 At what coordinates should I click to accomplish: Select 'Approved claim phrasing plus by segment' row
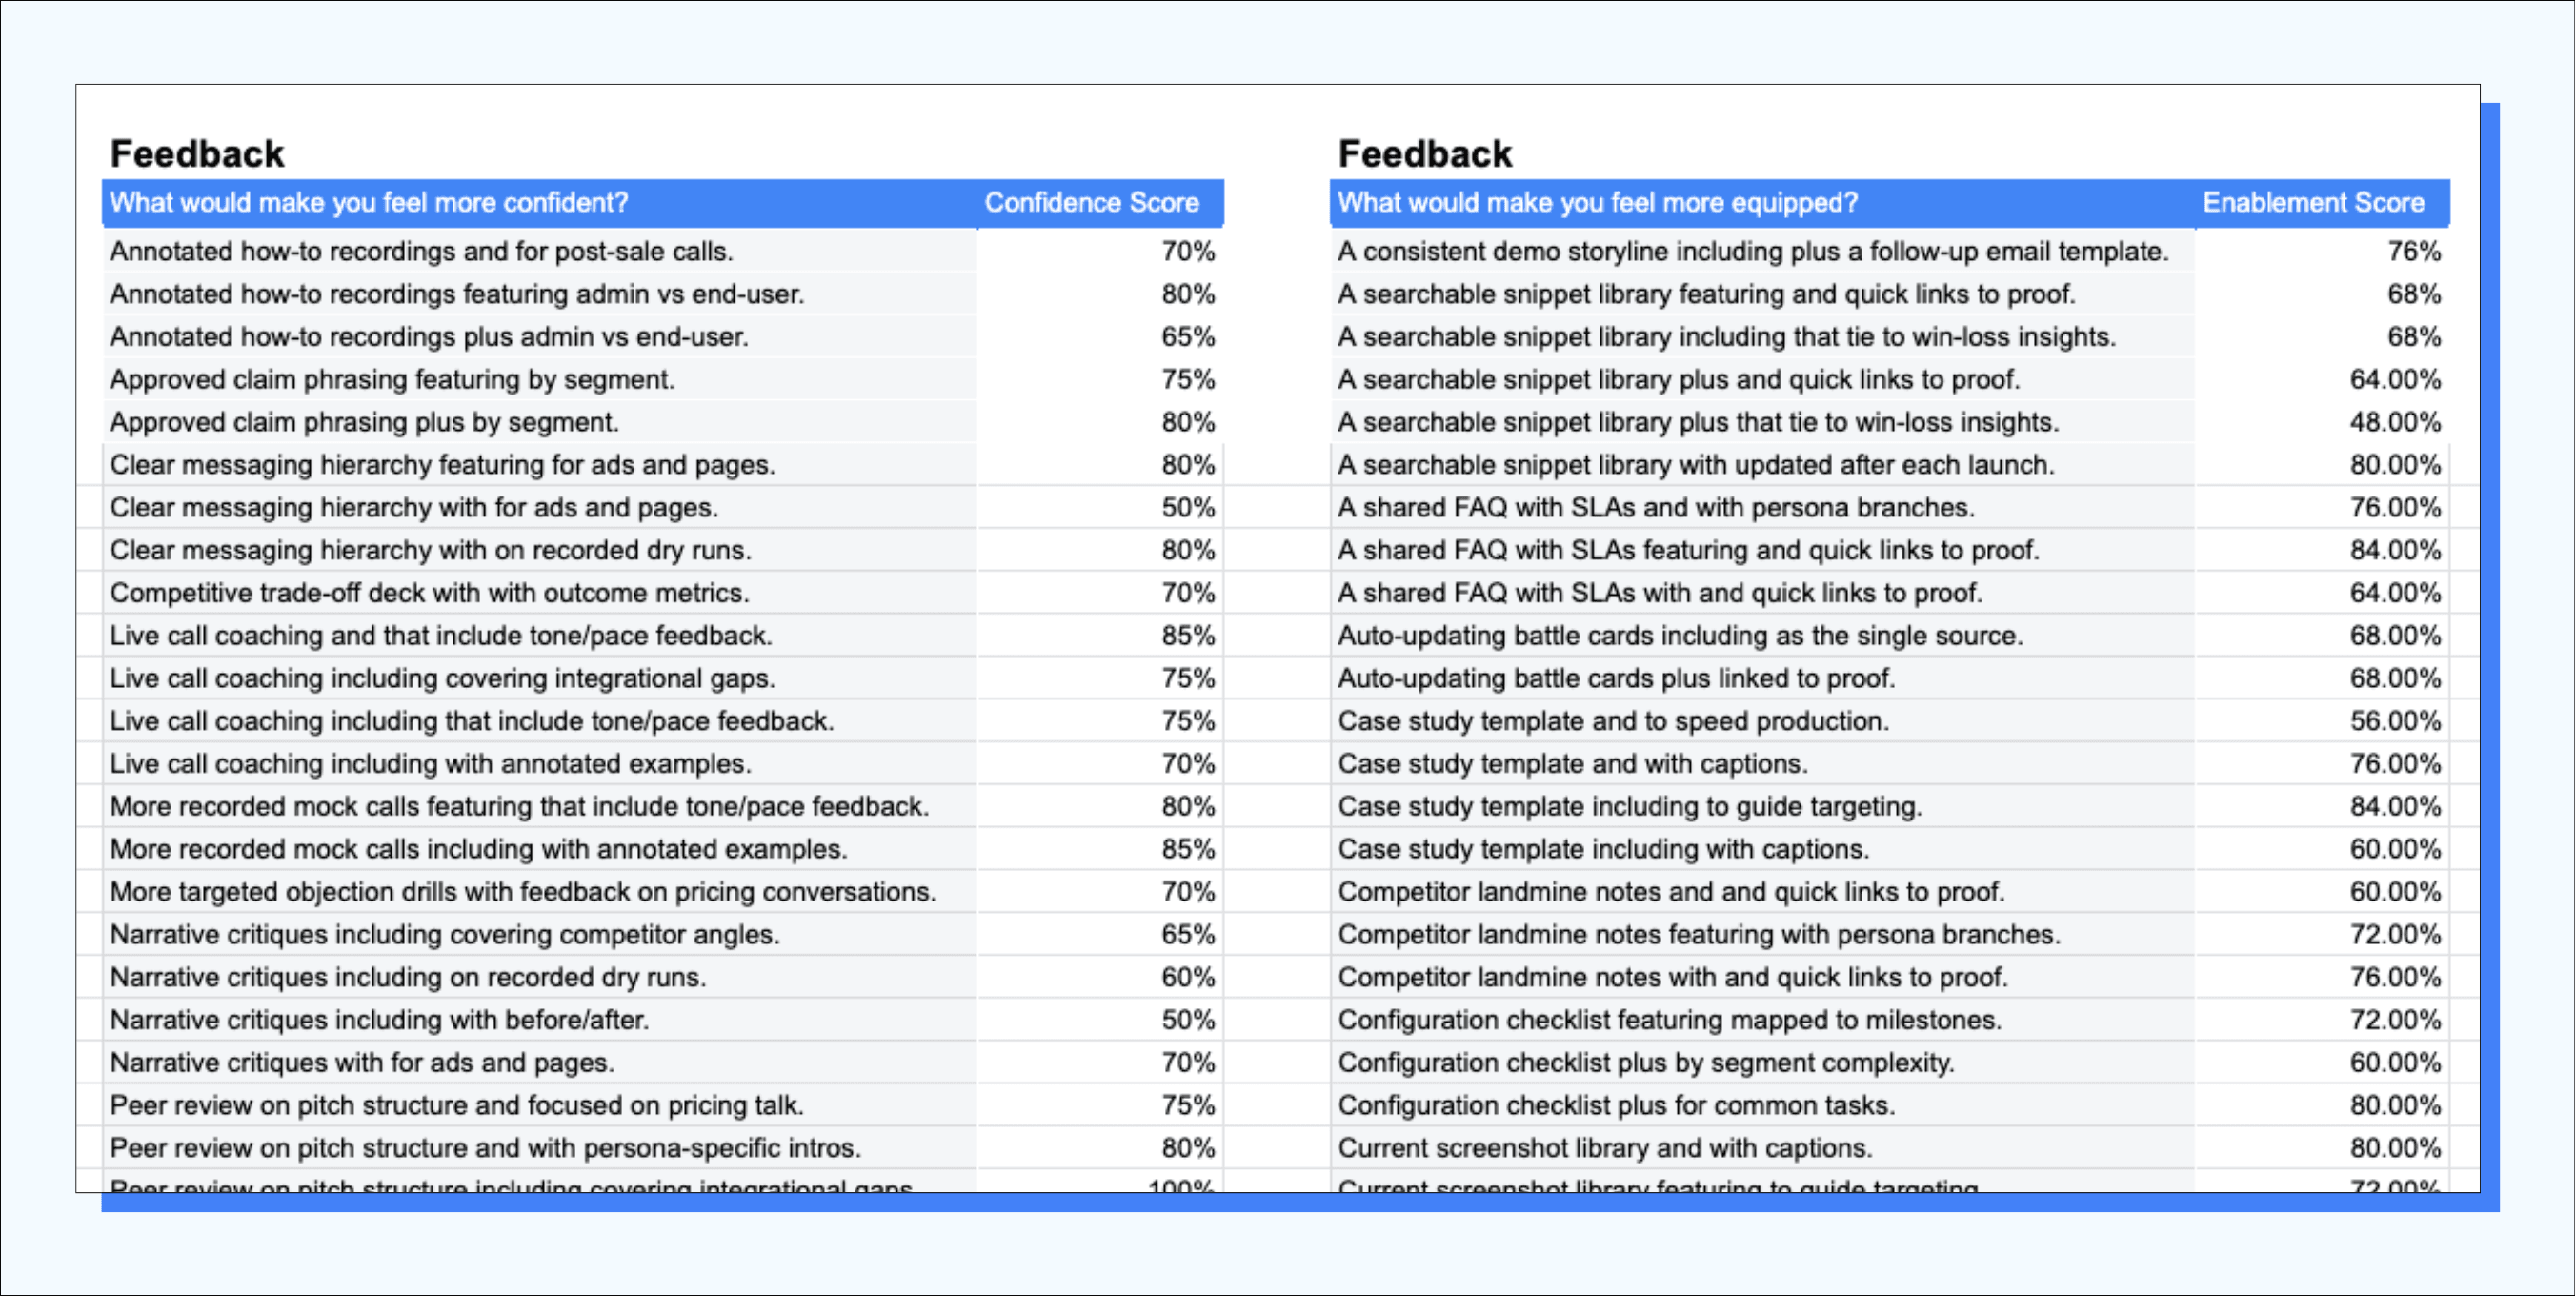pos(364,422)
